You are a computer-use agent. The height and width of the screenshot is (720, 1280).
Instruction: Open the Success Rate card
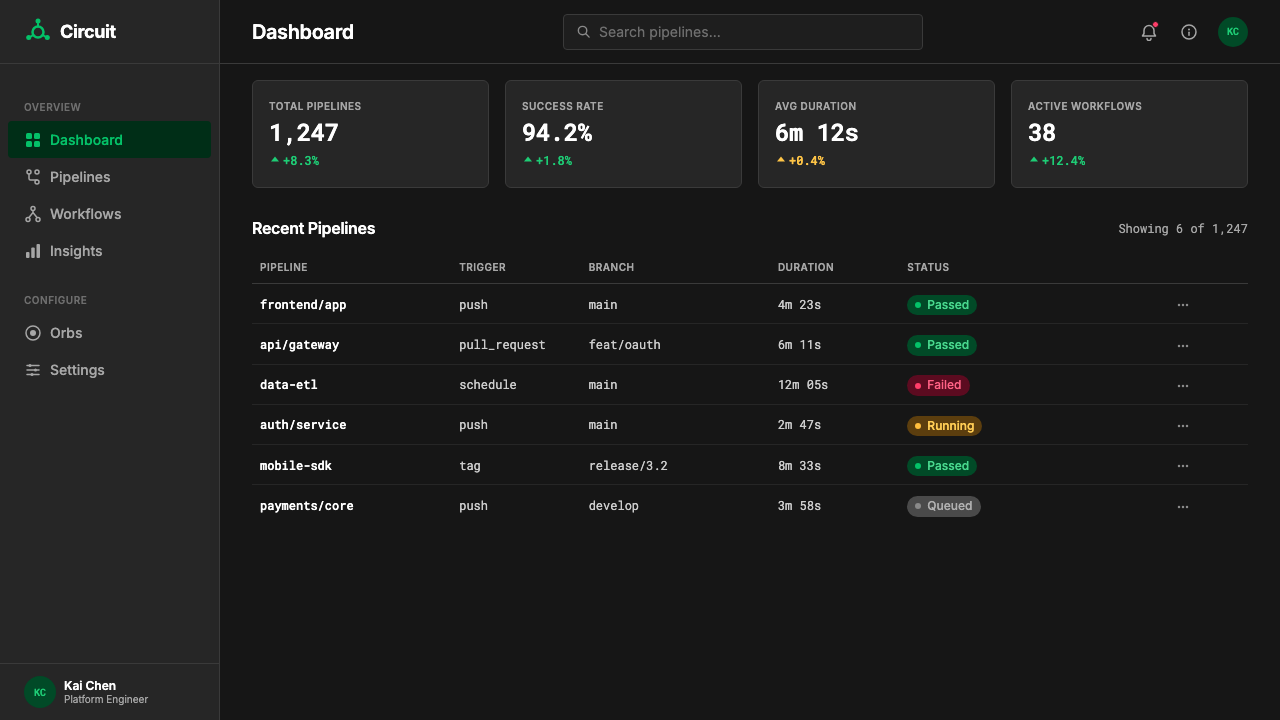[623, 134]
